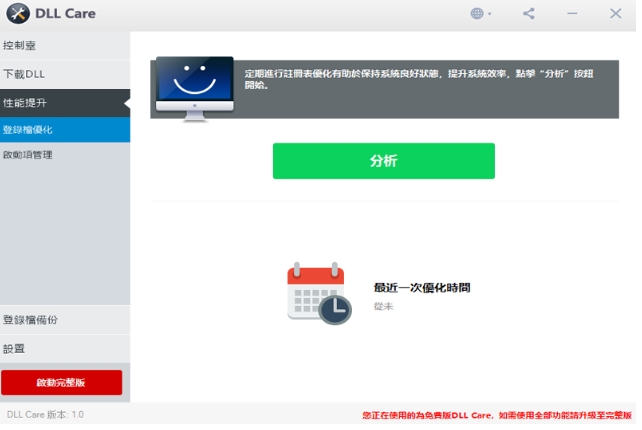Select 登錄檔優化 sub-item
642x430 pixels.
tap(65, 130)
